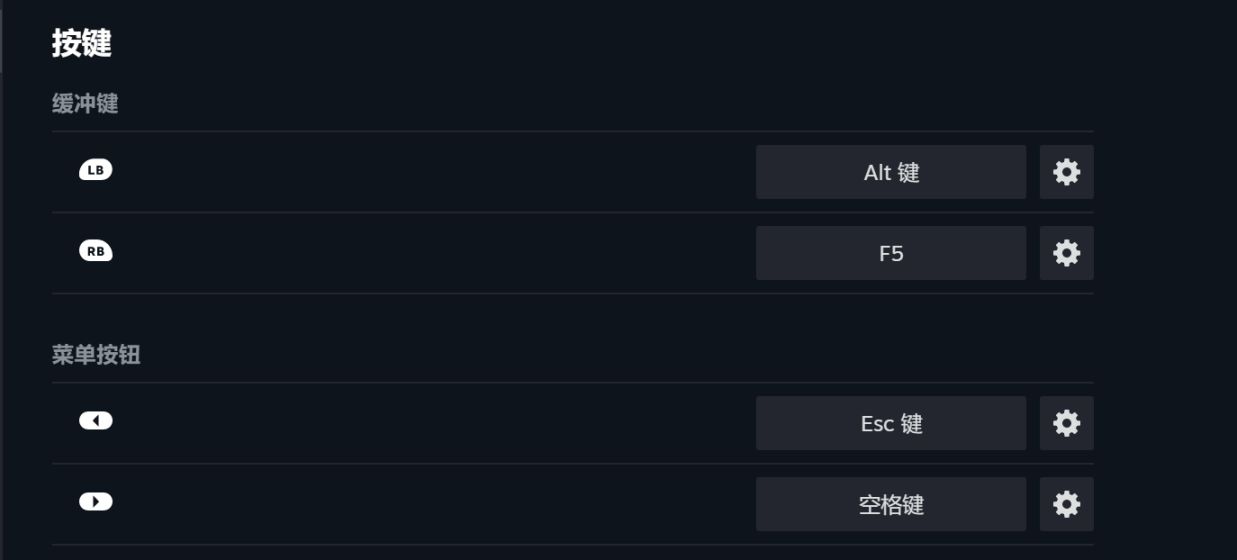Image resolution: width=1237 pixels, height=560 pixels.
Task: Change the F5 key binding
Action: [890, 253]
